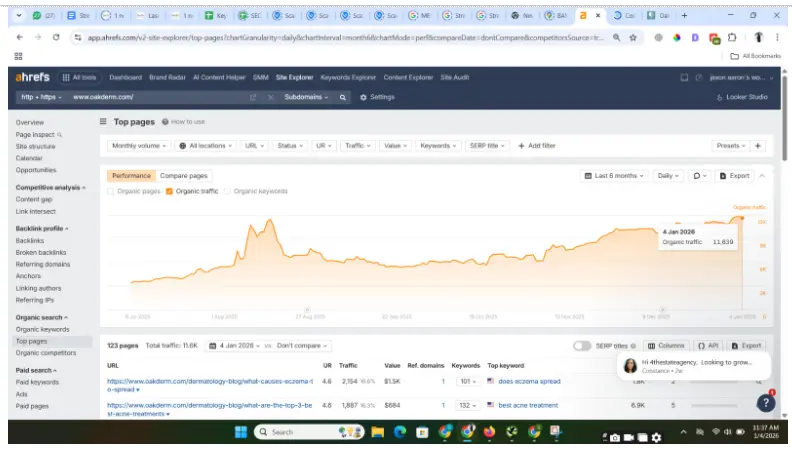Toggle the SERP titles switch

coord(582,346)
